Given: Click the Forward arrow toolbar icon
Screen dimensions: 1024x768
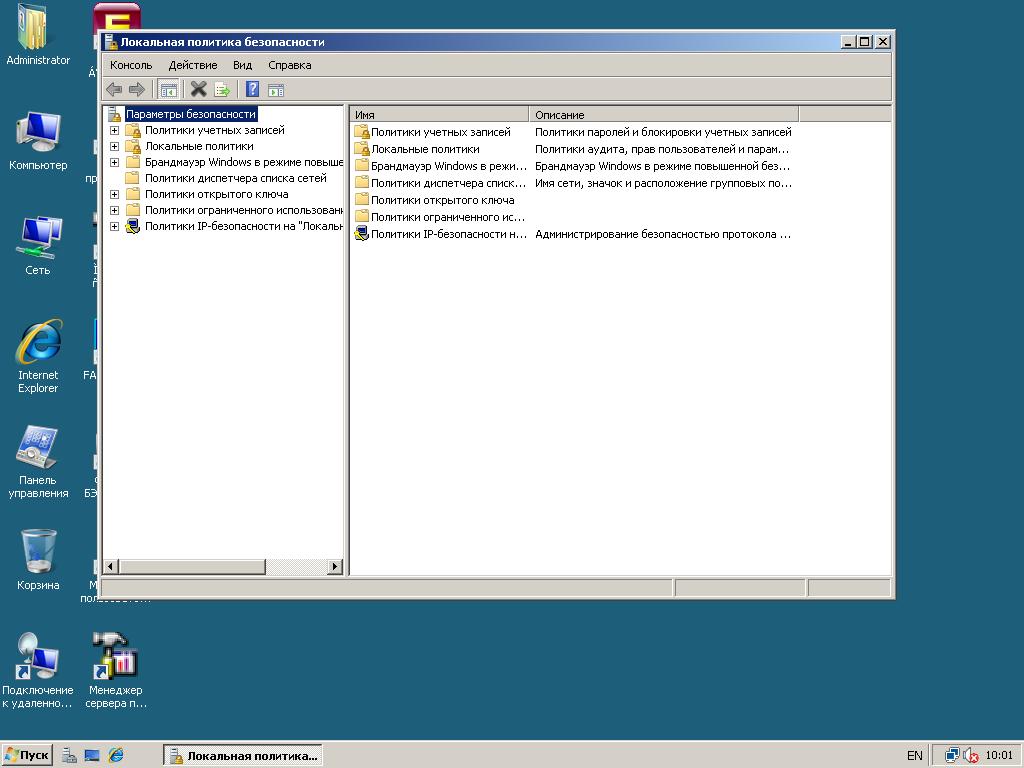Looking at the screenshot, I should click(x=136, y=89).
